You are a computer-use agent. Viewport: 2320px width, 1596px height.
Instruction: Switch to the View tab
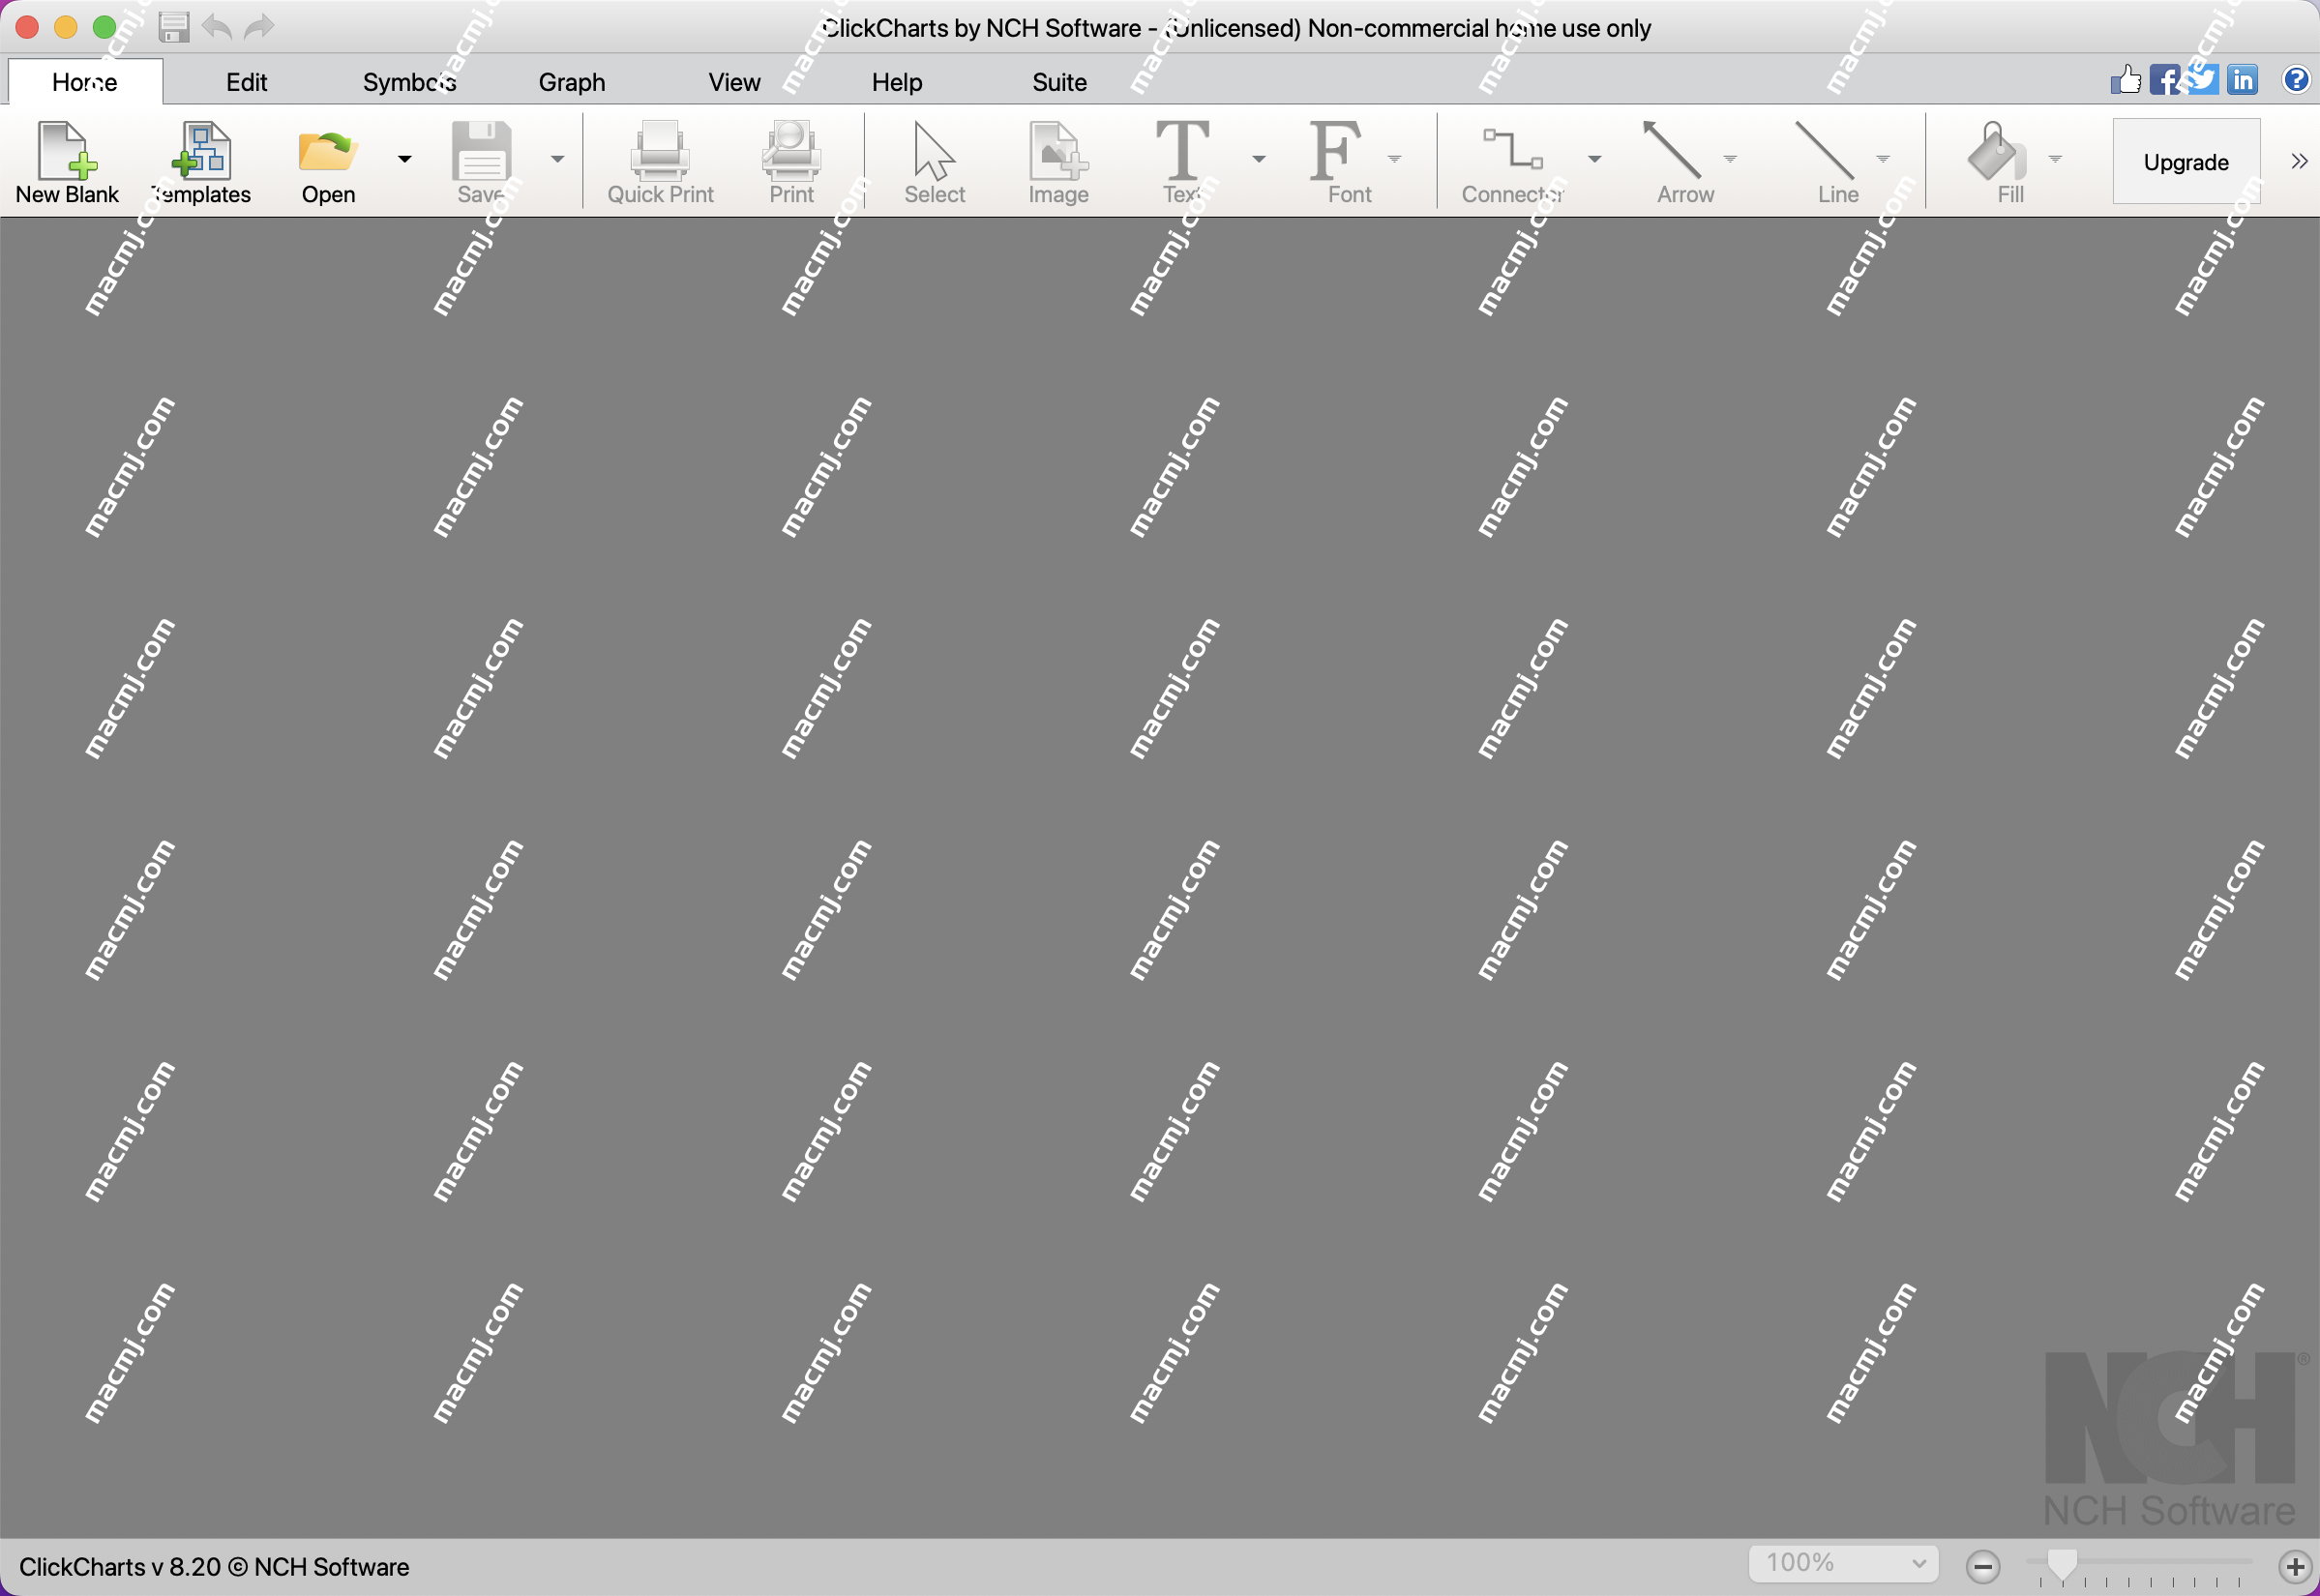(735, 82)
